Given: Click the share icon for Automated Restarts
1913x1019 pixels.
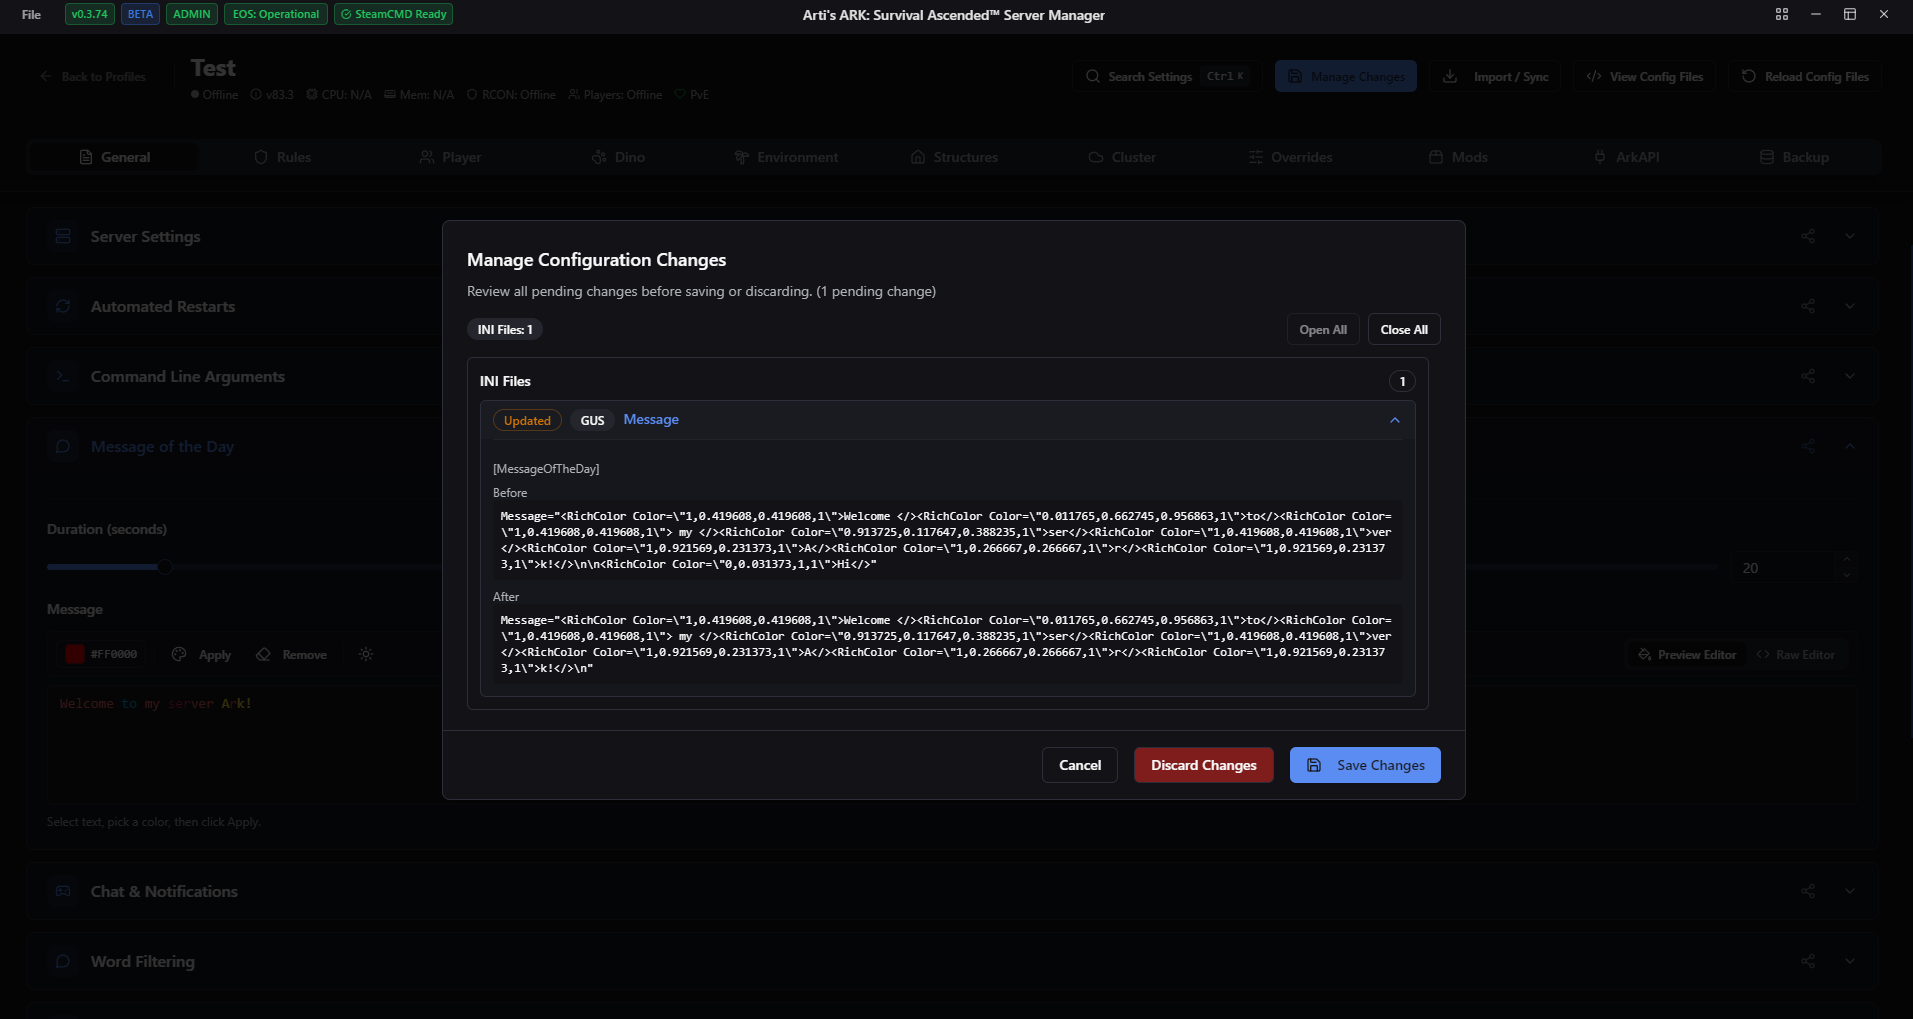Looking at the screenshot, I should pyautogui.click(x=1808, y=307).
